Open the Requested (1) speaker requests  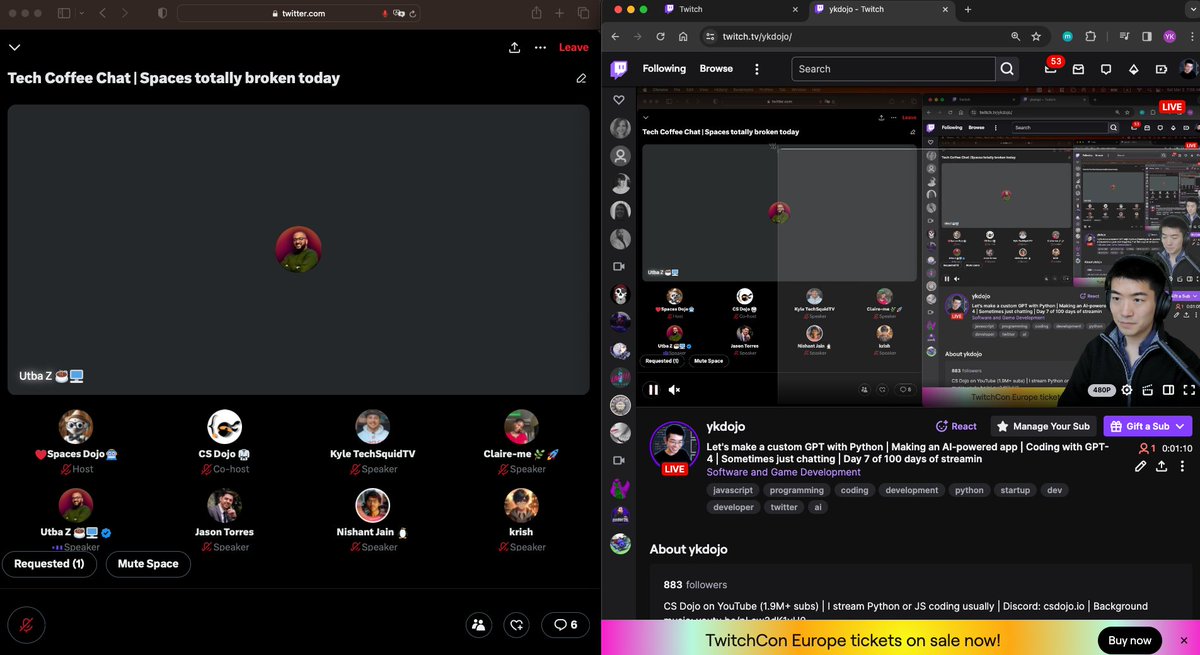tap(49, 564)
